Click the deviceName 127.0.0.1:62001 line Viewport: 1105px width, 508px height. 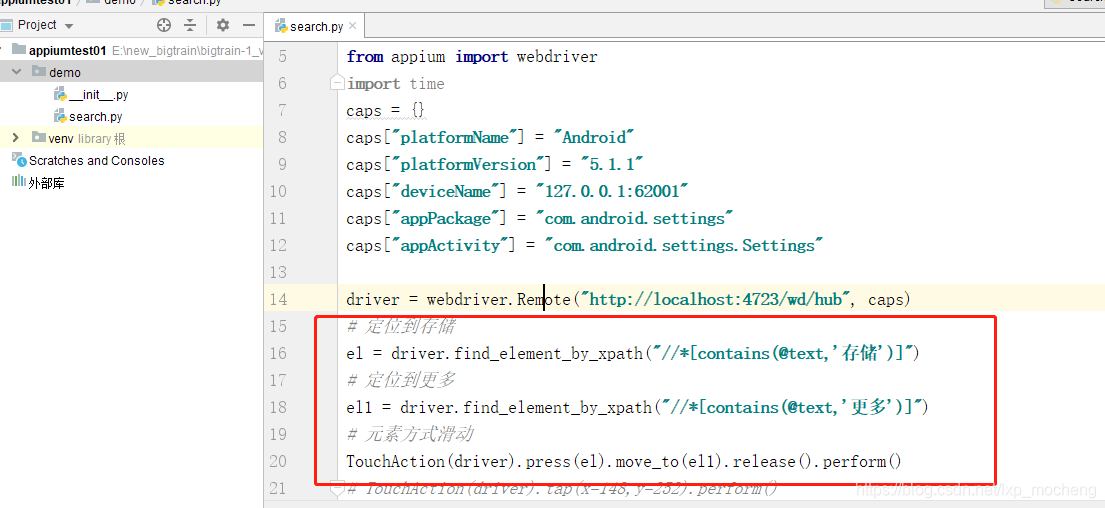(517, 192)
